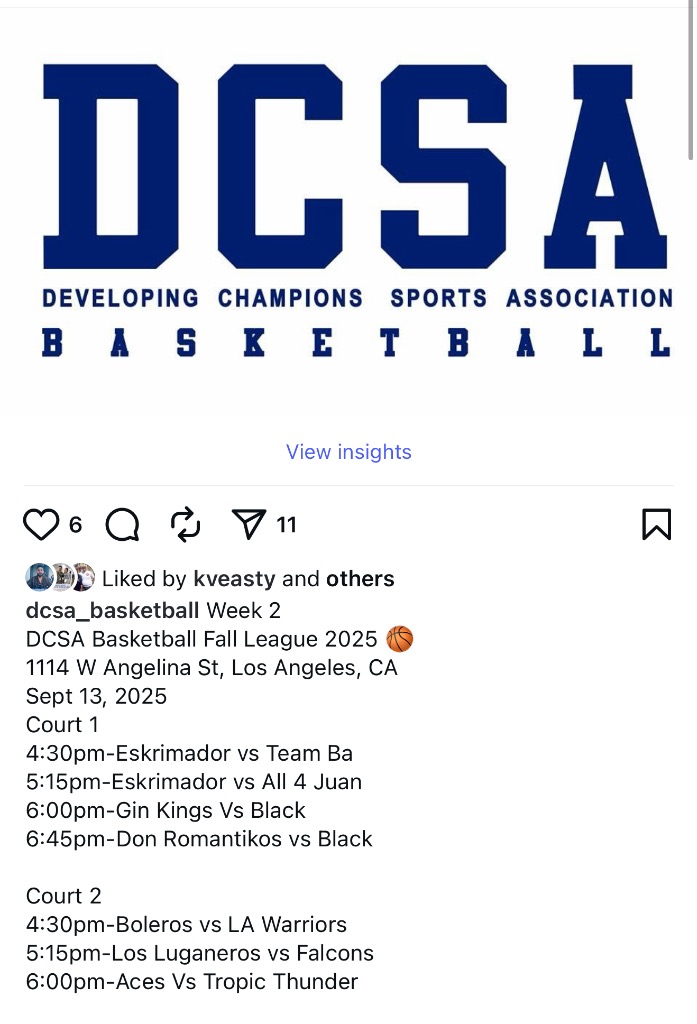This screenshot has height=1024, width=697.
Task: Click the Court 2 heading in the caption
Action: coord(64,896)
